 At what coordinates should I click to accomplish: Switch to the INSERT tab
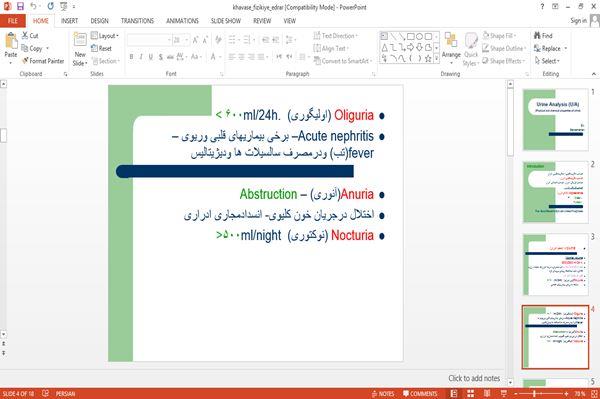[x=69, y=21]
